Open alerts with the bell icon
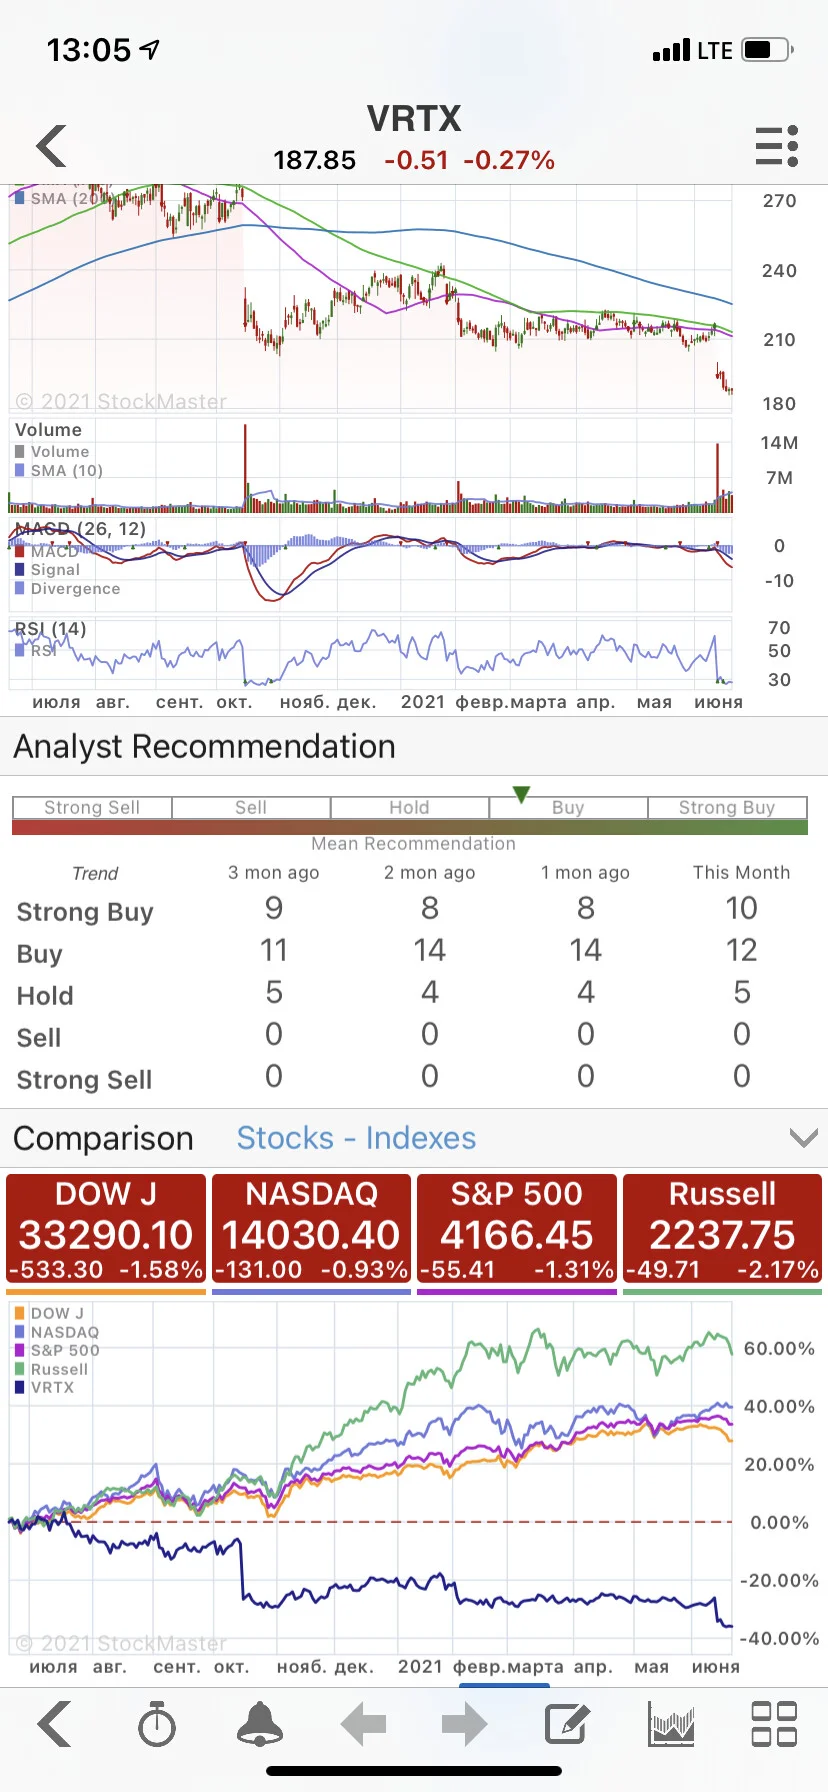Image resolution: width=828 pixels, height=1792 pixels. pos(260,1723)
